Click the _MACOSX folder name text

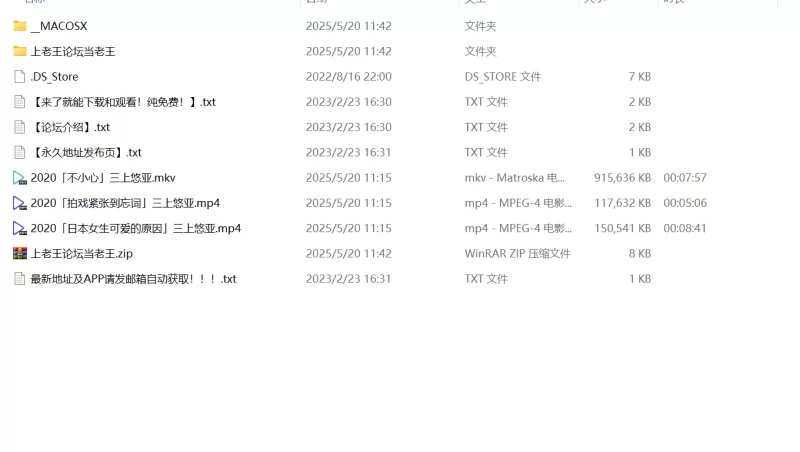coord(59,26)
